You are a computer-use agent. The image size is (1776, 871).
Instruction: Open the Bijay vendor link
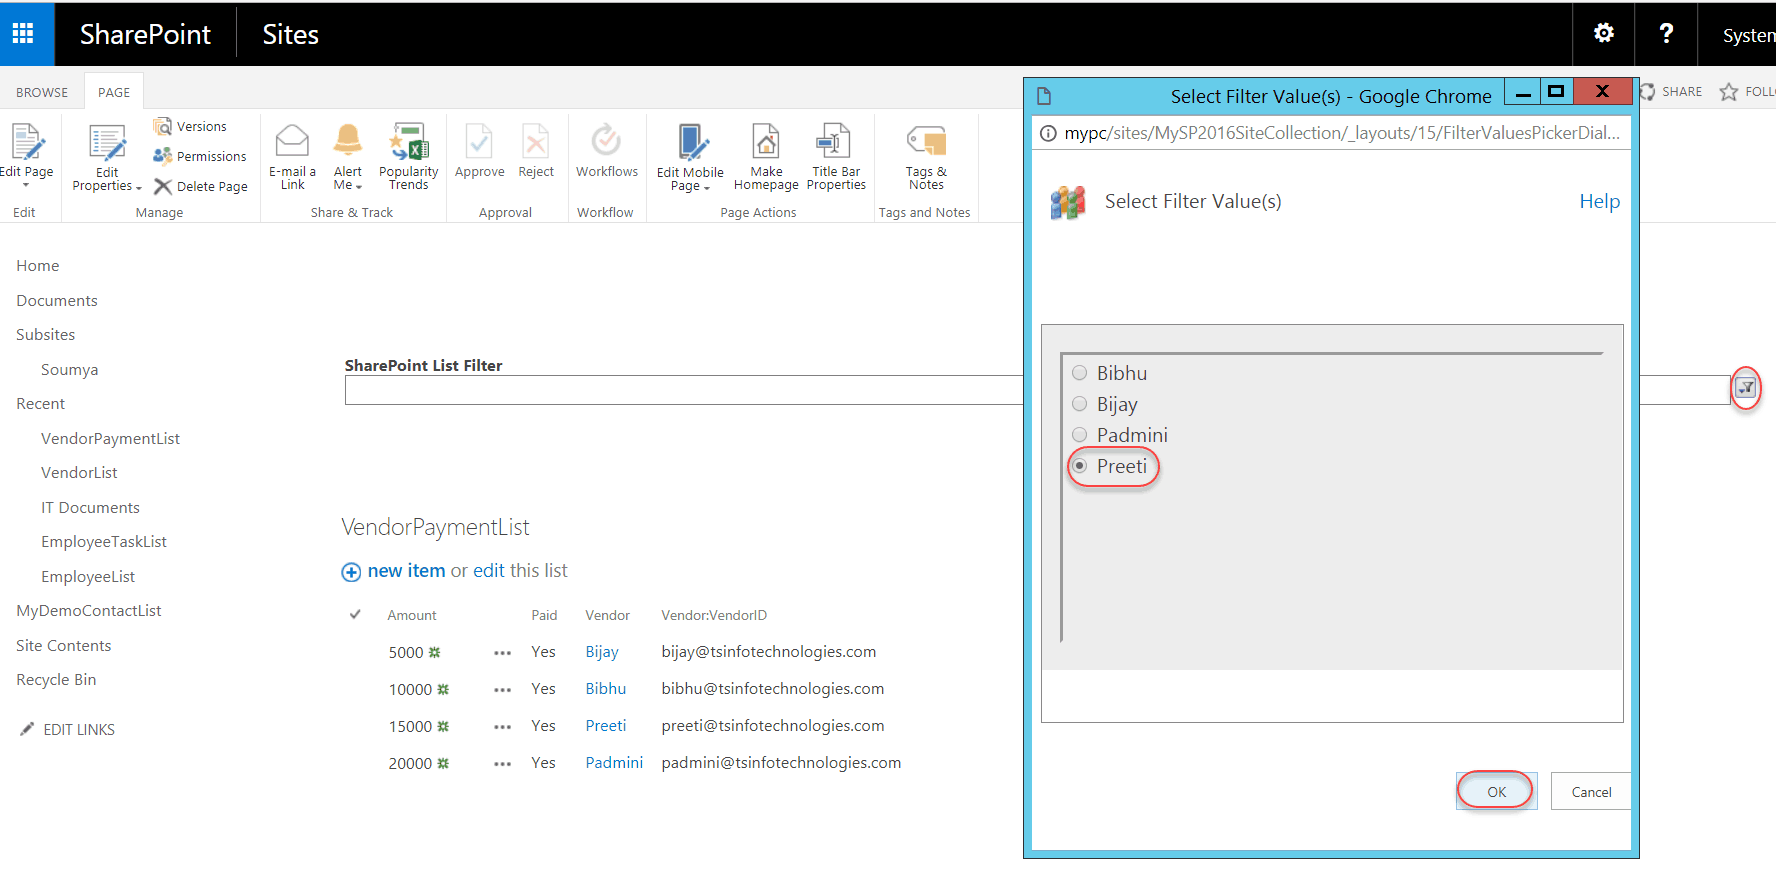602,652
